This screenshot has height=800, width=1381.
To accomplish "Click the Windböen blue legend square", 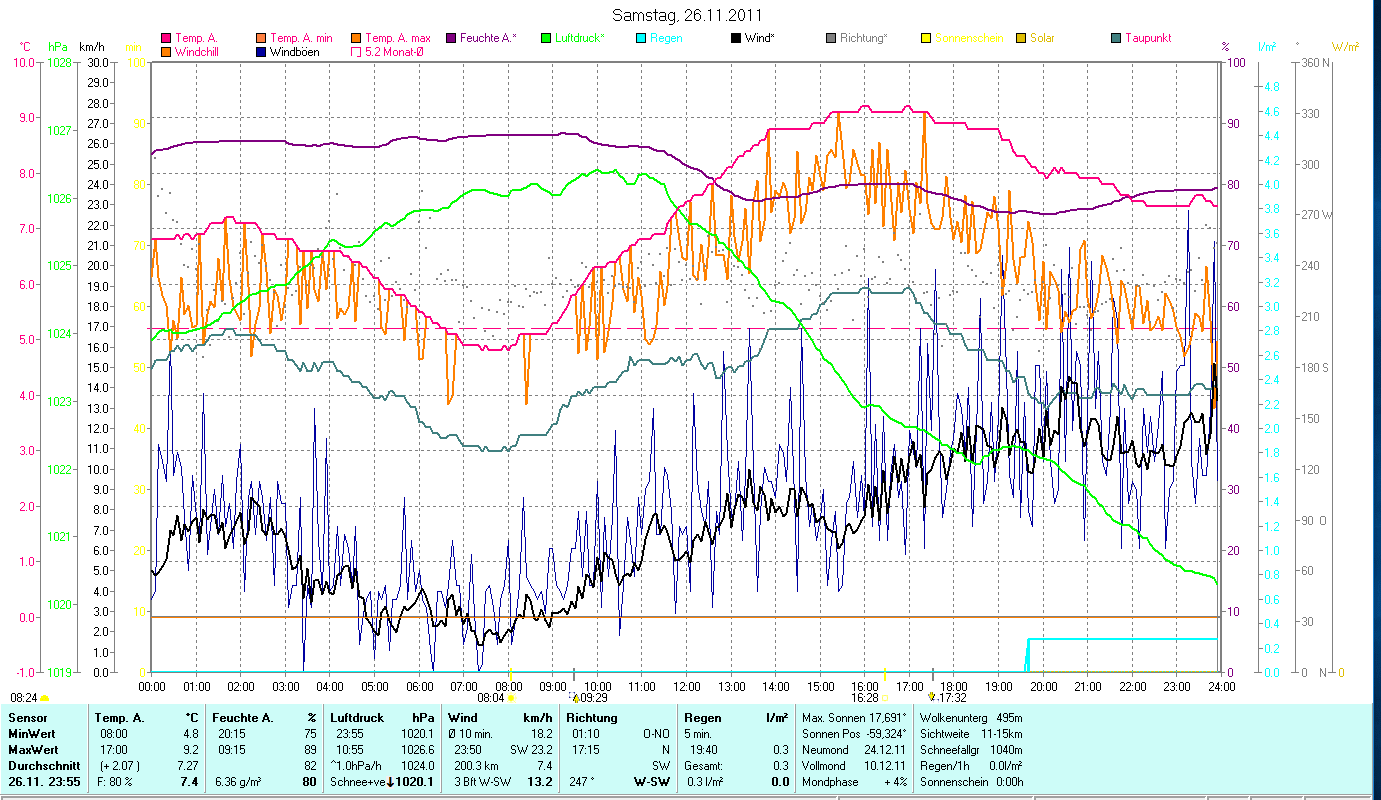I will point(261,51).
